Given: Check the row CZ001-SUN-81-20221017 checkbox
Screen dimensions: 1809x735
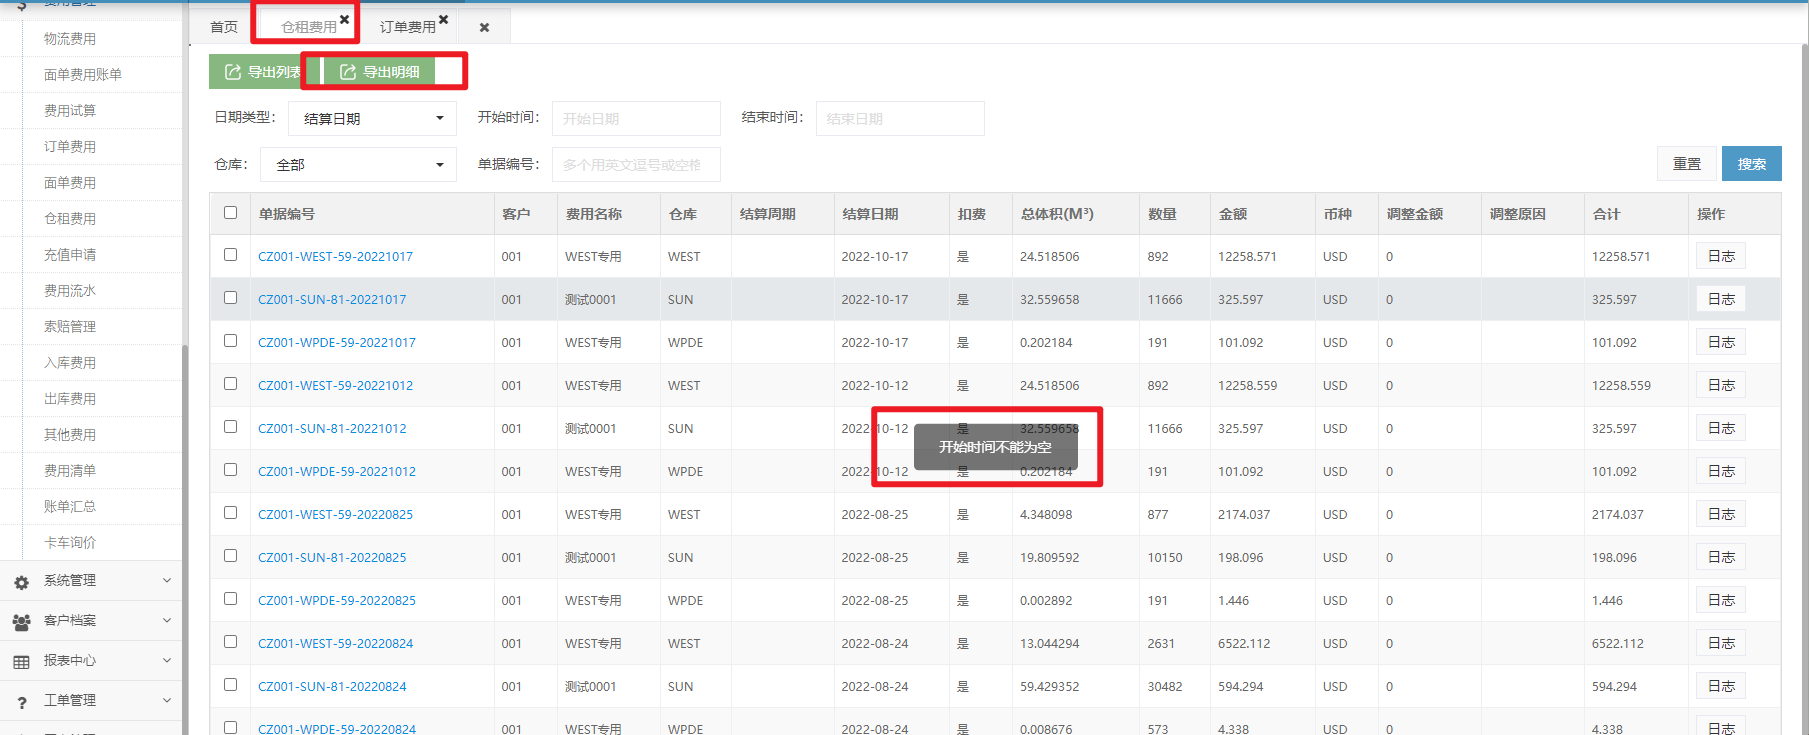Looking at the screenshot, I should point(231,298).
